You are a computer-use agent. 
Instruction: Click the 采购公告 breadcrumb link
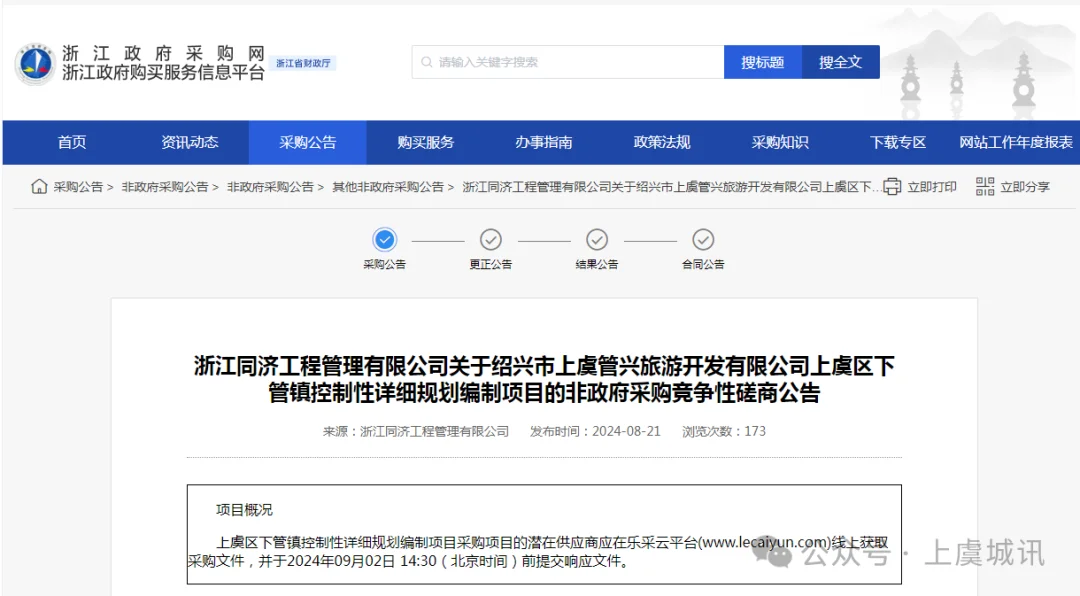click(x=78, y=187)
